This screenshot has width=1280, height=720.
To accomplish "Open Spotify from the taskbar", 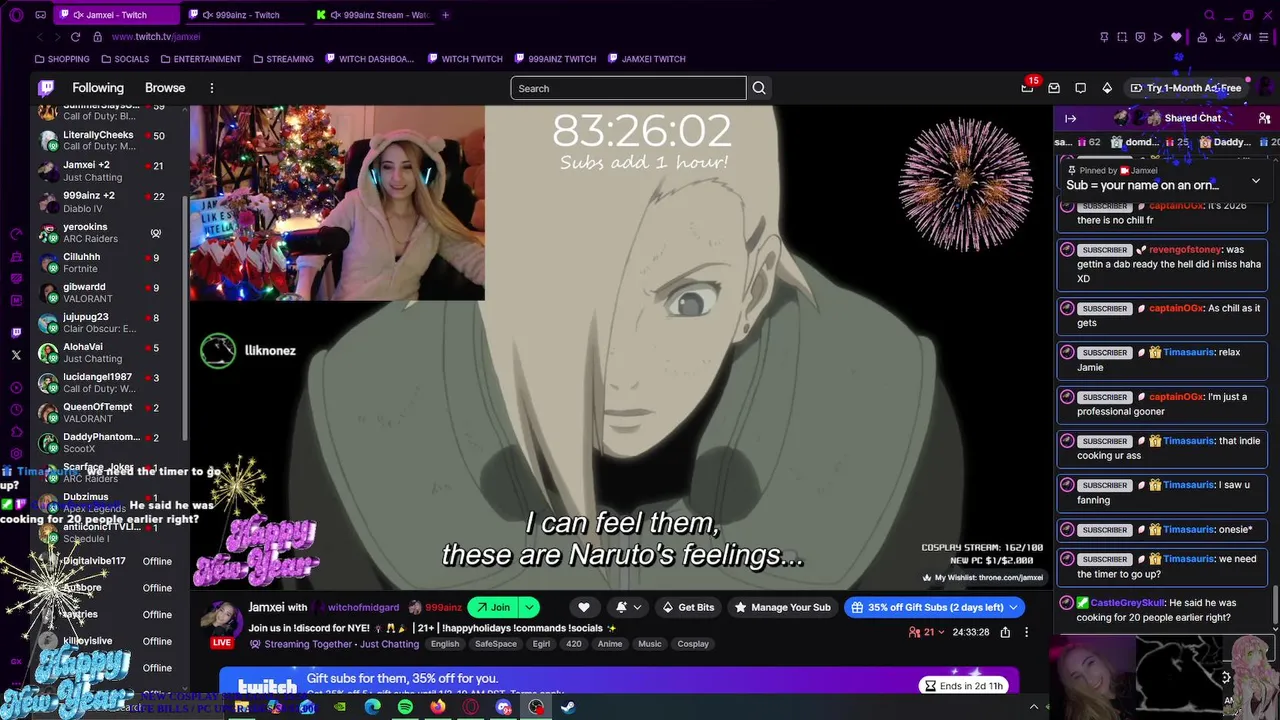I will pyautogui.click(x=405, y=707).
